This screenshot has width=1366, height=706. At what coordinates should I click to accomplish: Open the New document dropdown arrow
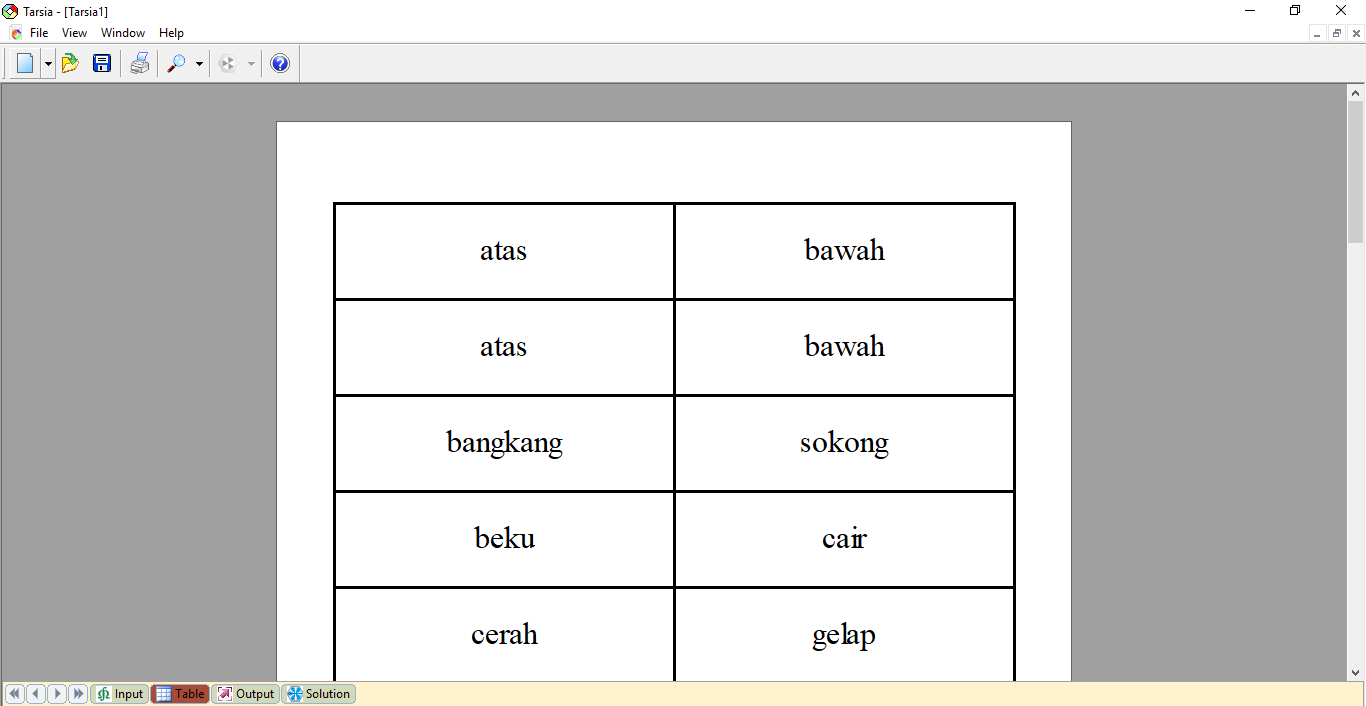pos(48,64)
